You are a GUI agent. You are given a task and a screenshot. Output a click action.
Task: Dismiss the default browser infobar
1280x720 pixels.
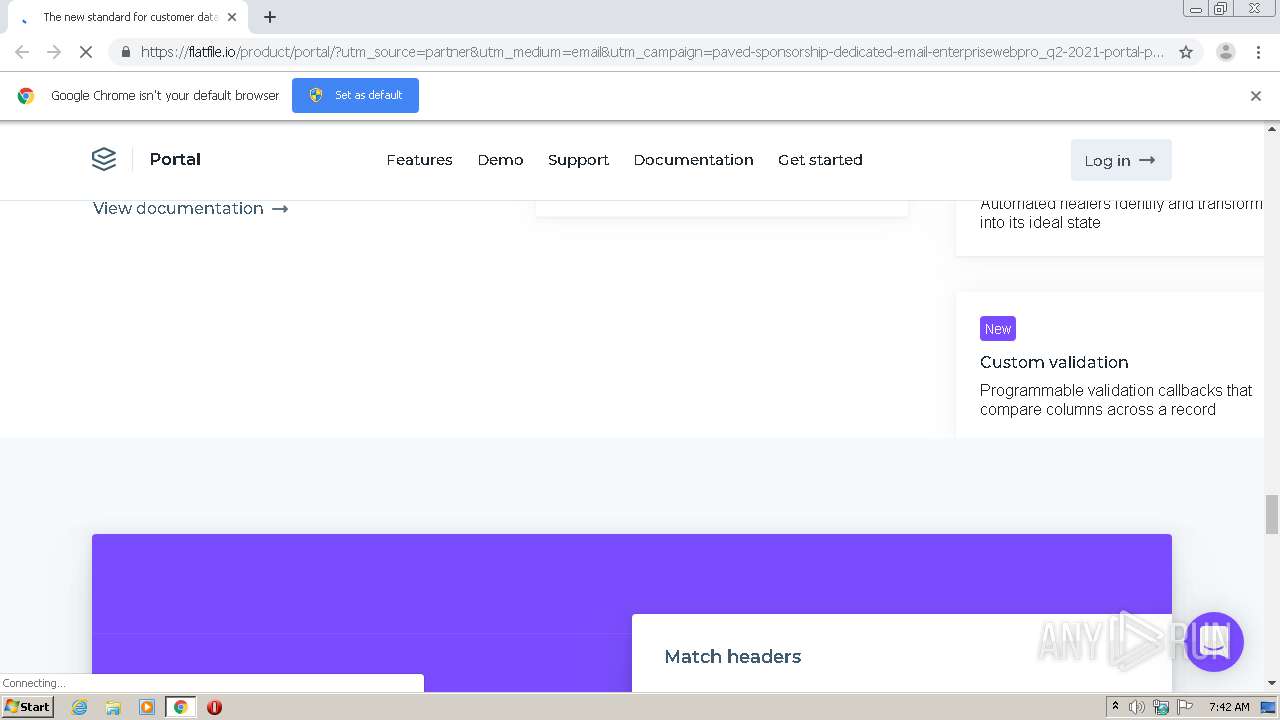[x=1256, y=96]
